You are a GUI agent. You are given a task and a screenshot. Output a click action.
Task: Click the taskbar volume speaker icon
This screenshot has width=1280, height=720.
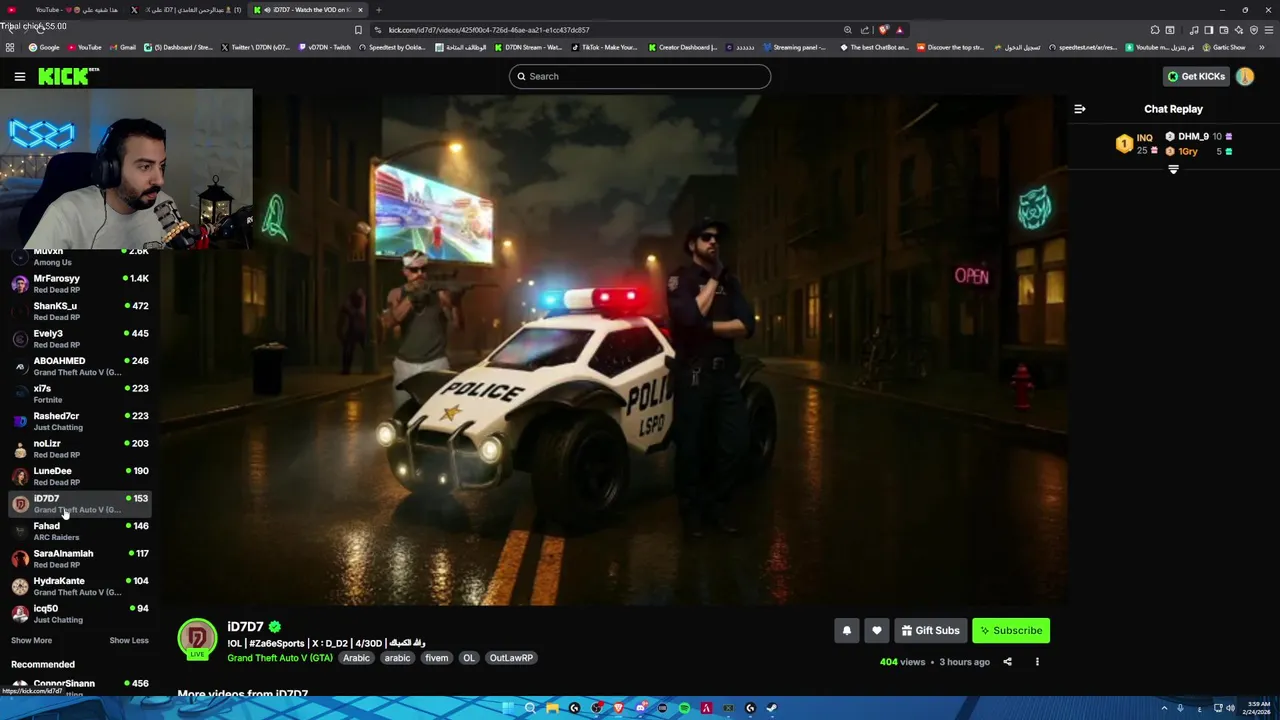click(1230, 708)
